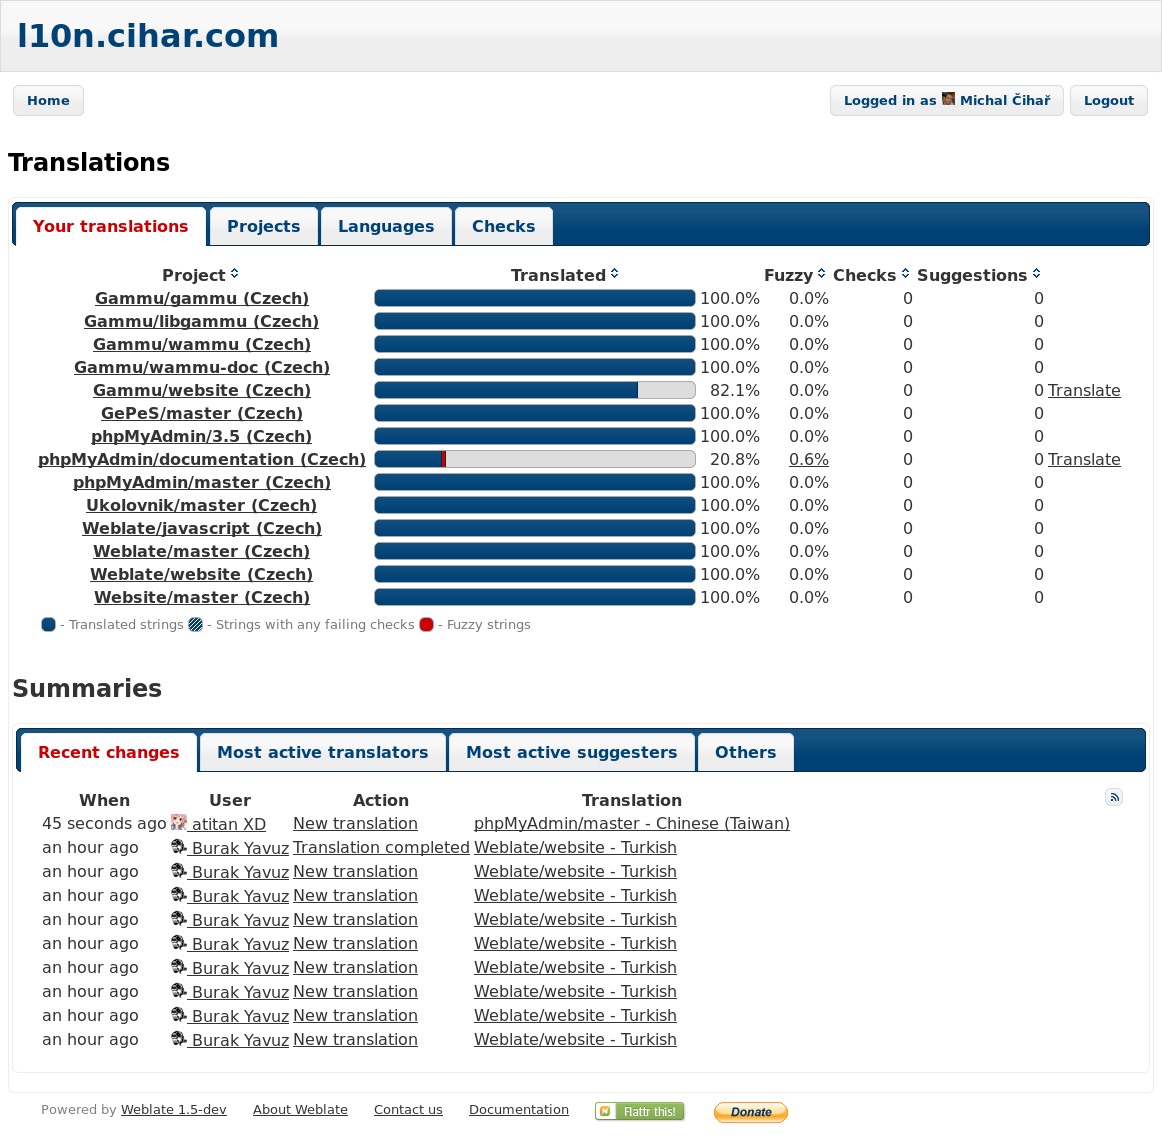This screenshot has width=1162, height=1139.
Task: Open Contact us footer link
Action: [408, 1109]
